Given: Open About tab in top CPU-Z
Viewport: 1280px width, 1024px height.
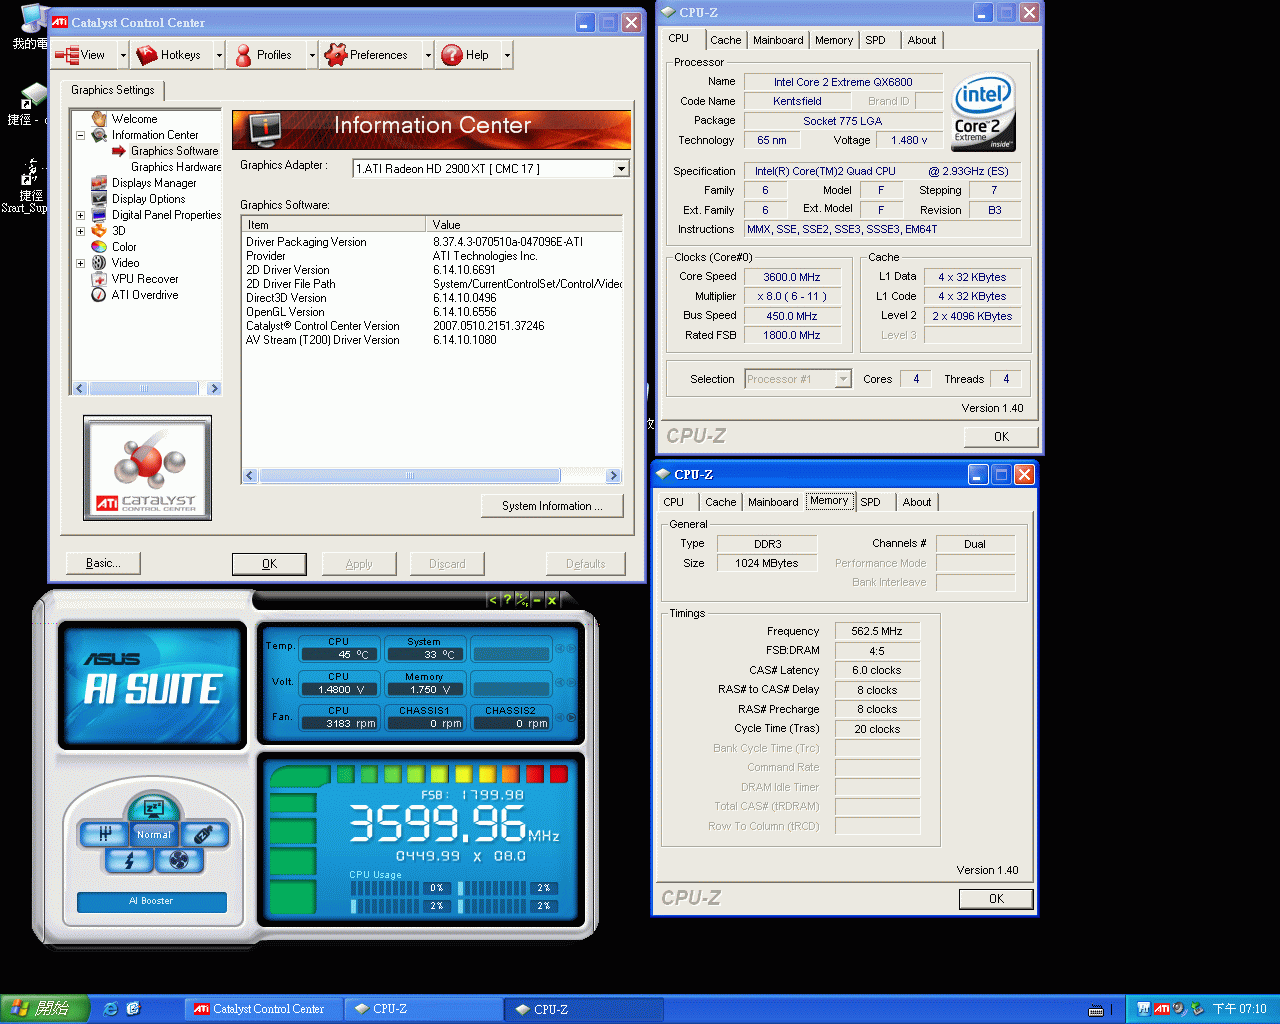Looking at the screenshot, I should point(922,41).
